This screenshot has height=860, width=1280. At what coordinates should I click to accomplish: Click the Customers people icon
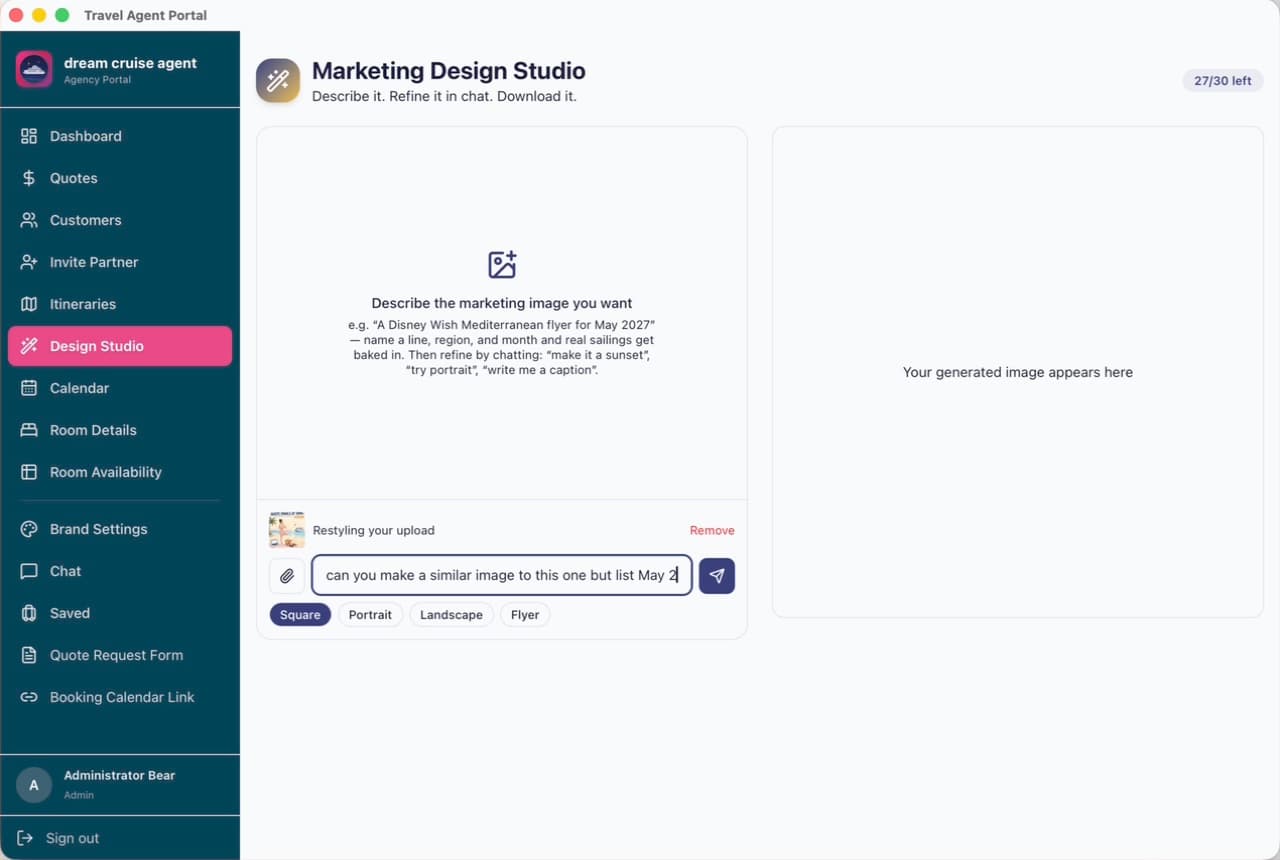pyautogui.click(x=29, y=220)
